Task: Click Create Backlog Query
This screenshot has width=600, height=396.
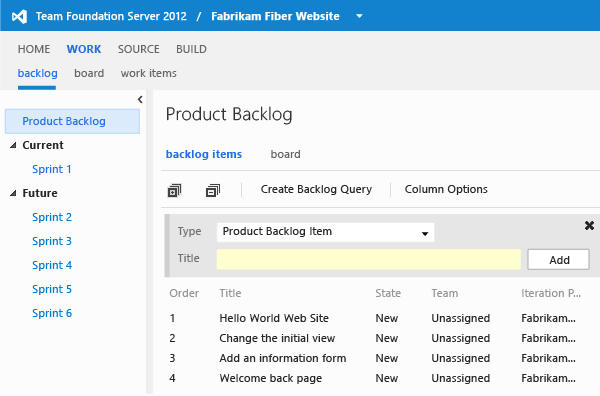Action: [x=316, y=189]
